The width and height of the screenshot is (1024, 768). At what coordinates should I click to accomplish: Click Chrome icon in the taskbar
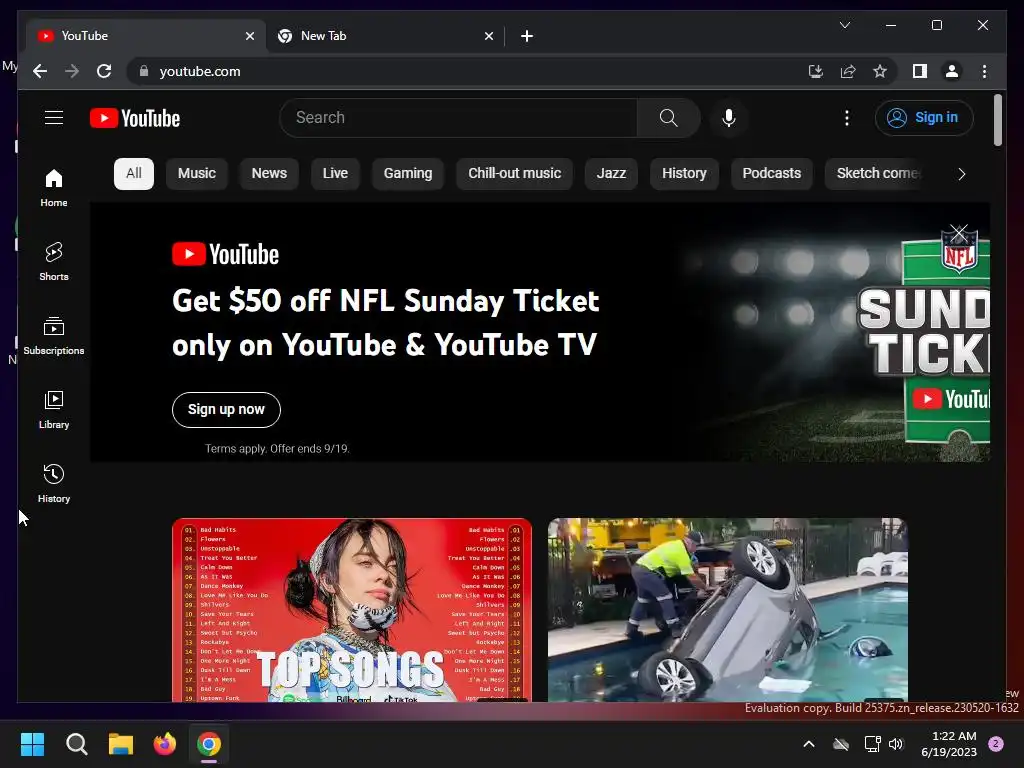209,744
